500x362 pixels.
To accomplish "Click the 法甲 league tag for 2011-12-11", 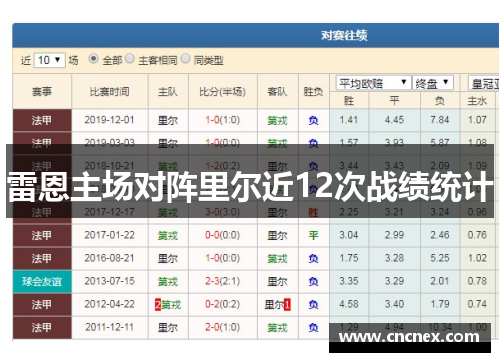I will 42,328.
